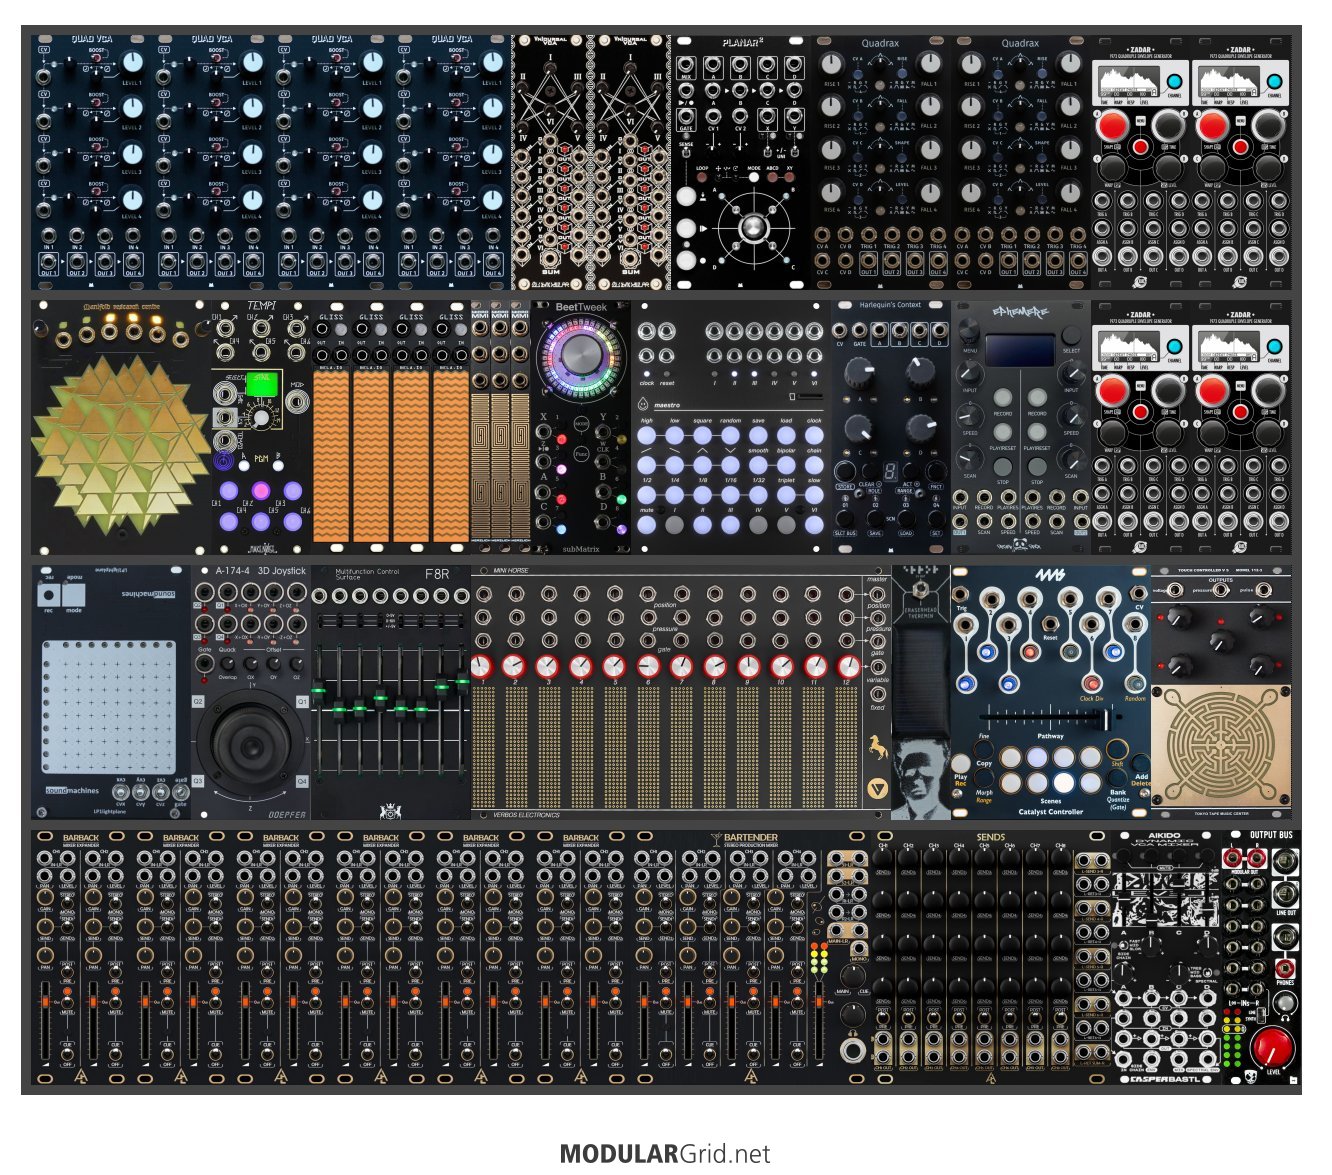Click the mode button on LS1lightplane
Image resolution: width=1332 pixels, height=1175 pixels.
coord(75,596)
